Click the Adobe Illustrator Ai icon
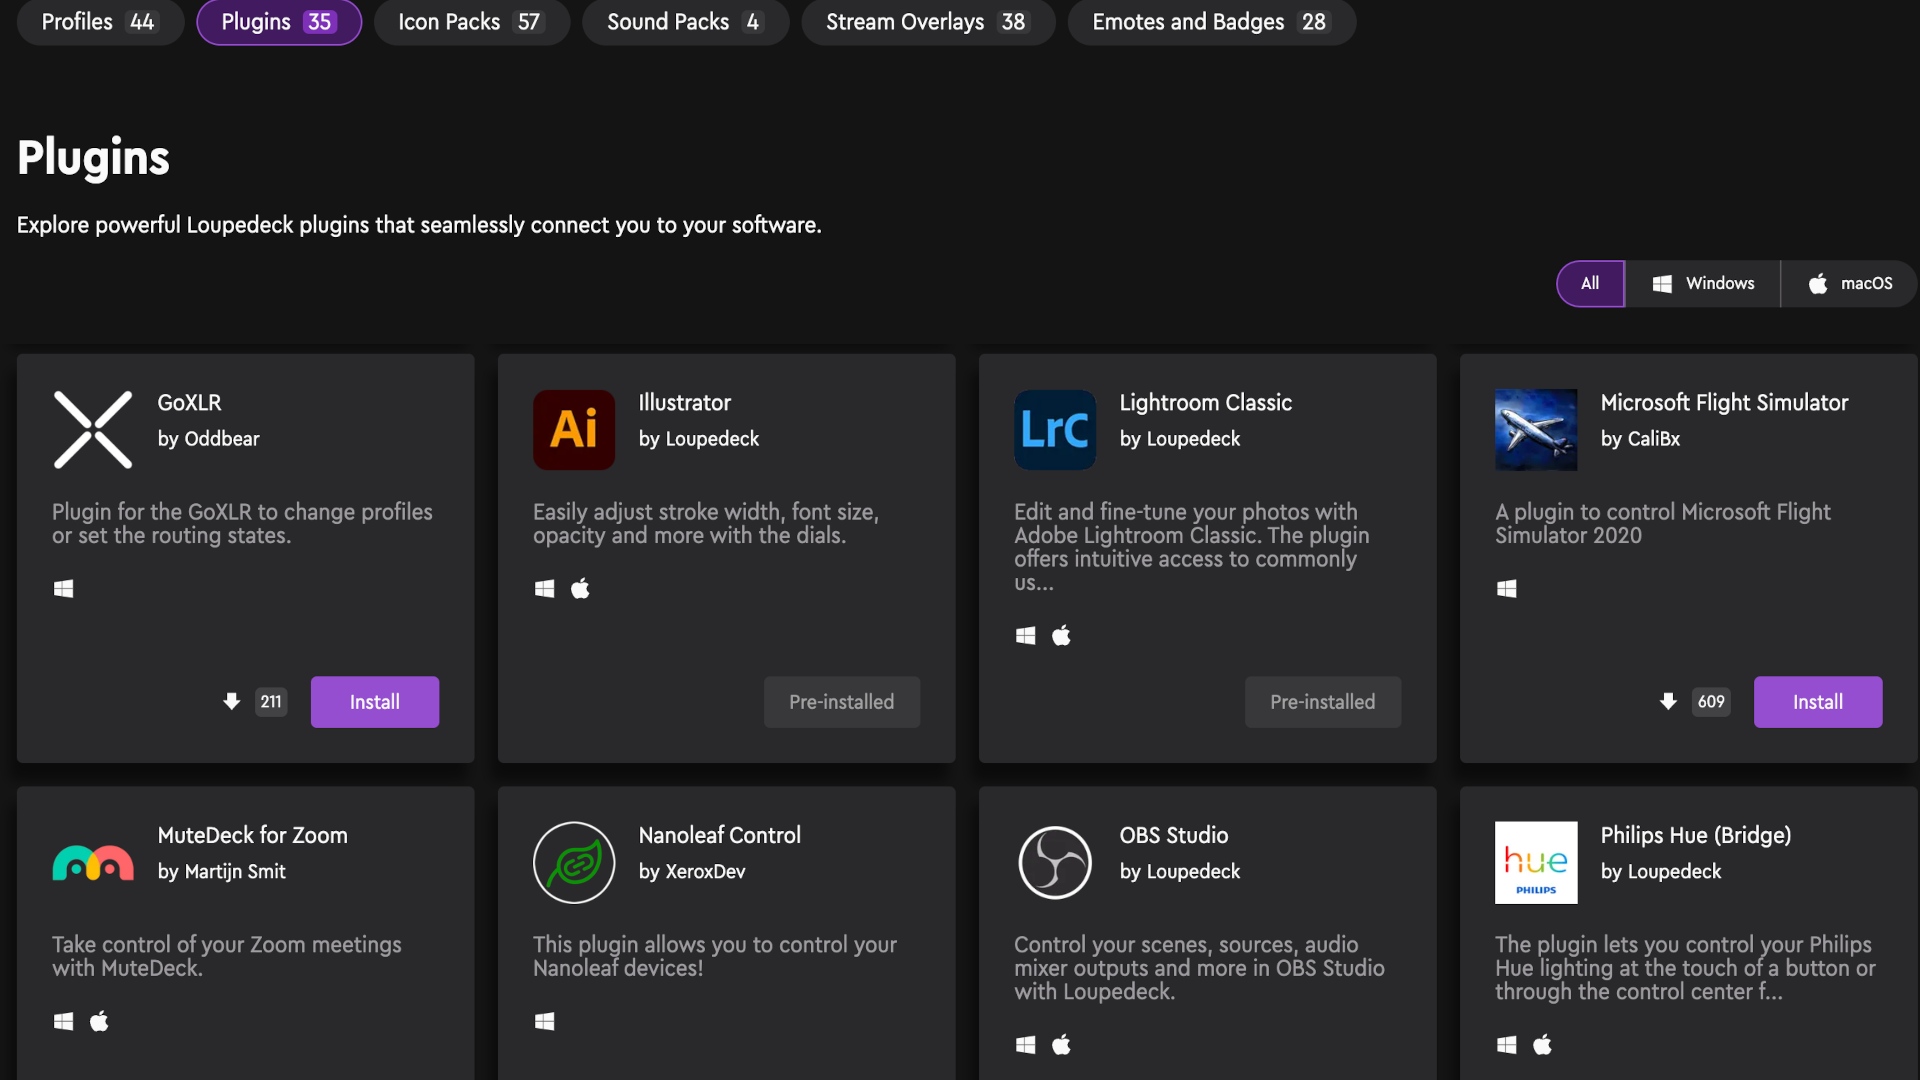The width and height of the screenshot is (1920, 1080). [574, 430]
